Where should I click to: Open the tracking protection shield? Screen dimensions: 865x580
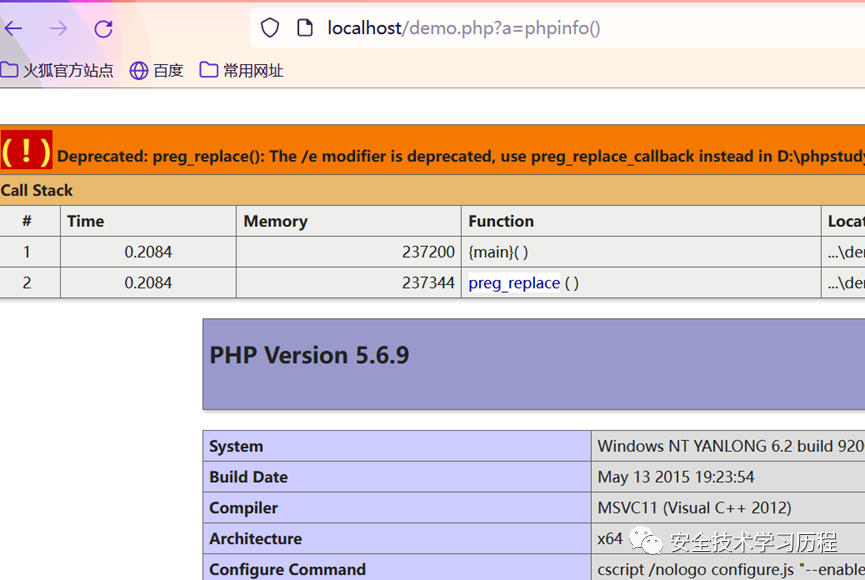pos(270,28)
